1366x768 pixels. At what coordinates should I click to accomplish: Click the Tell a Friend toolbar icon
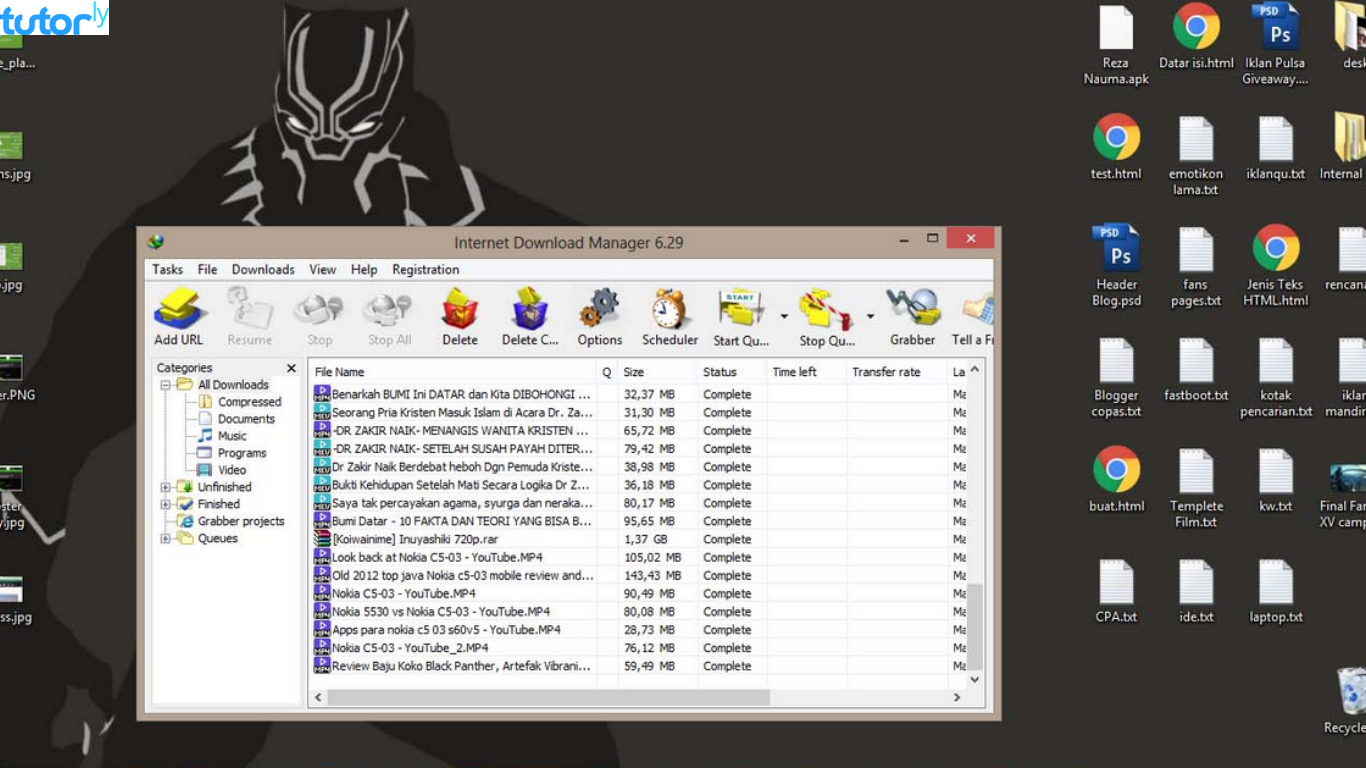[974, 317]
